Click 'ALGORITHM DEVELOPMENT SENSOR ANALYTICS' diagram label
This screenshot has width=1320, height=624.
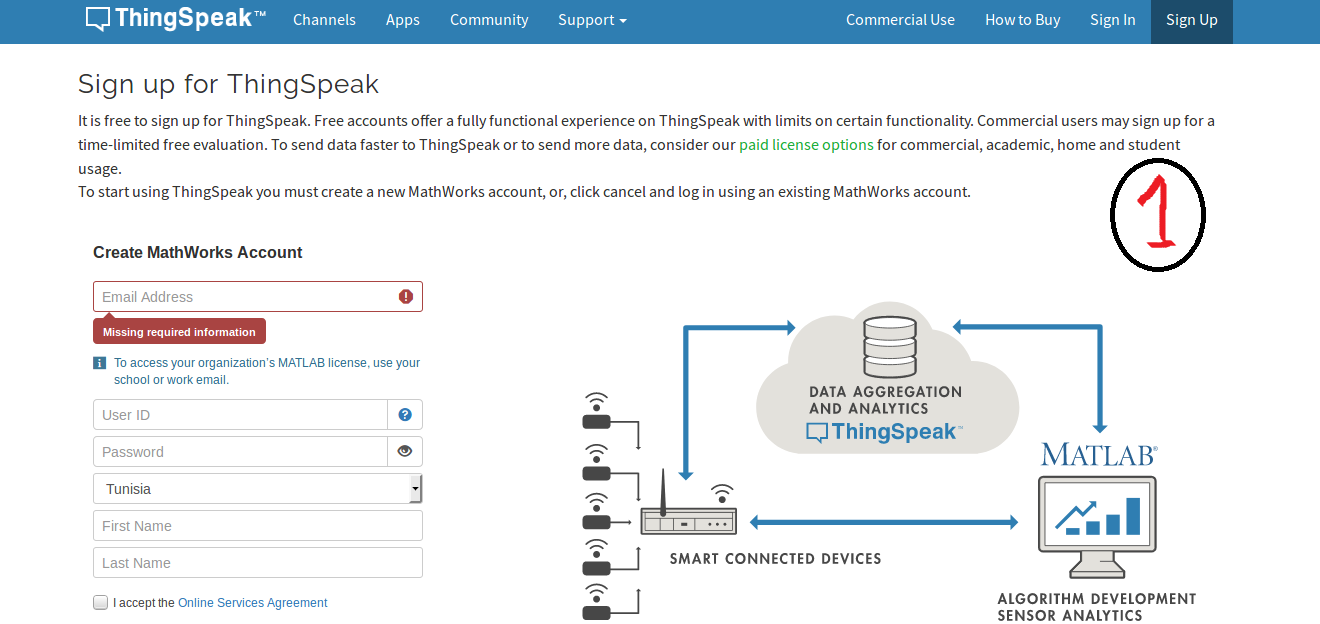click(1097, 607)
